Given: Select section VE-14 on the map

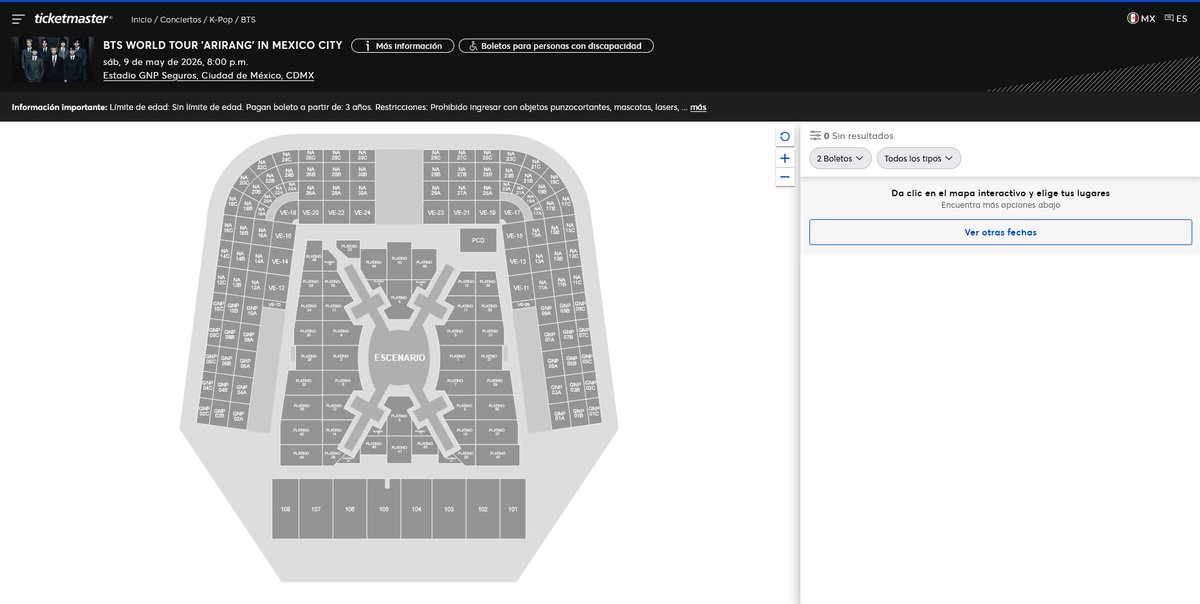Looking at the screenshot, I should [279, 262].
